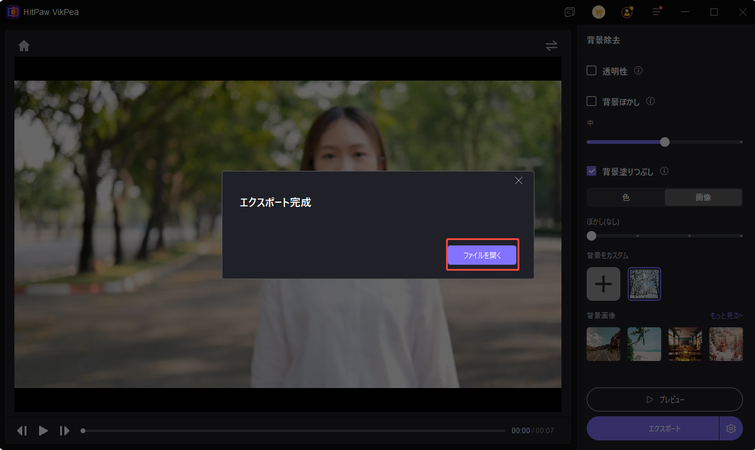Open the hamburger menu icon
The height and width of the screenshot is (450, 755).
[657, 12]
